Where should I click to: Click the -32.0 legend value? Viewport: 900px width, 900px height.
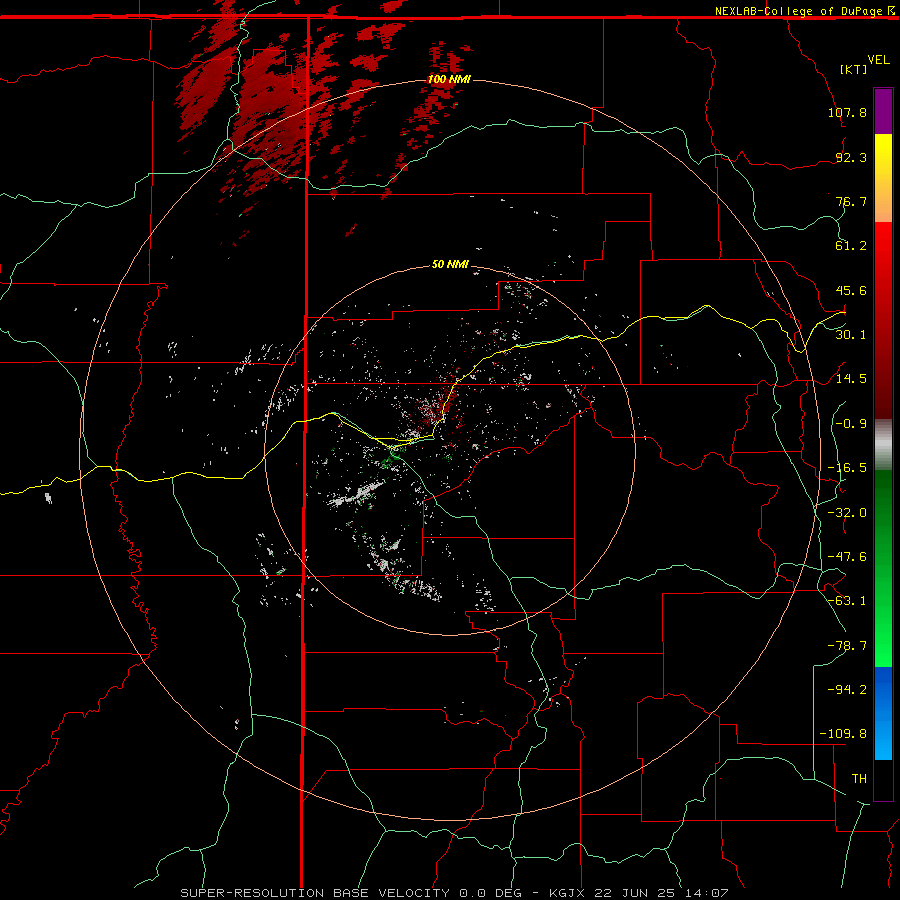tap(847, 513)
